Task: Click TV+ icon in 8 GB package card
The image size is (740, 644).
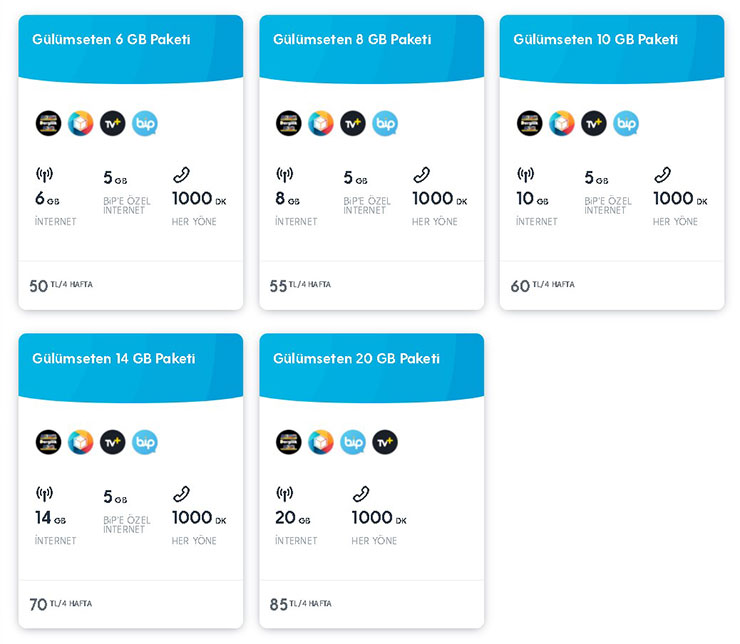Action: point(353,124)
